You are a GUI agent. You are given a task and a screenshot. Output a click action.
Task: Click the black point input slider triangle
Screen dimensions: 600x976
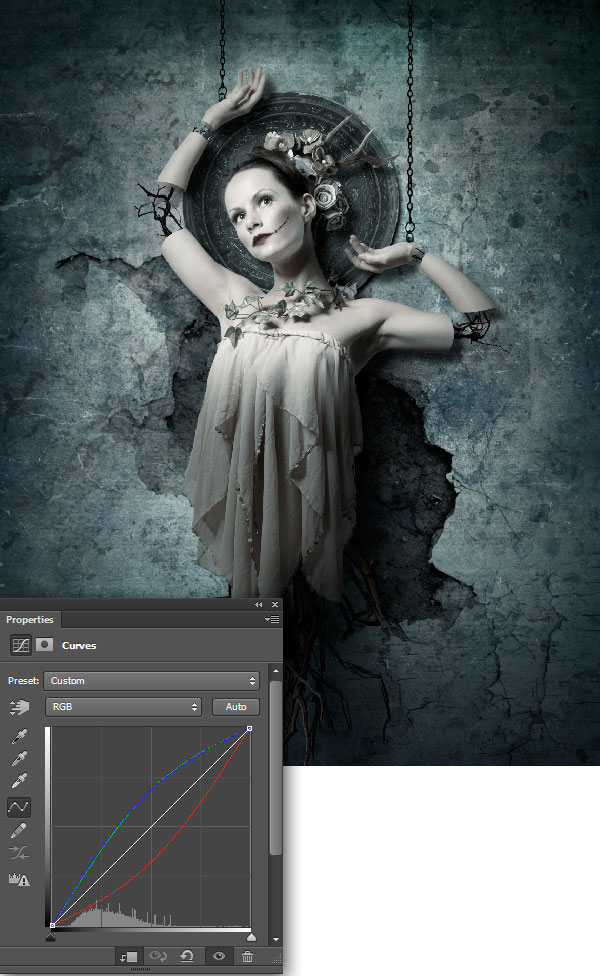click(51, 937)
